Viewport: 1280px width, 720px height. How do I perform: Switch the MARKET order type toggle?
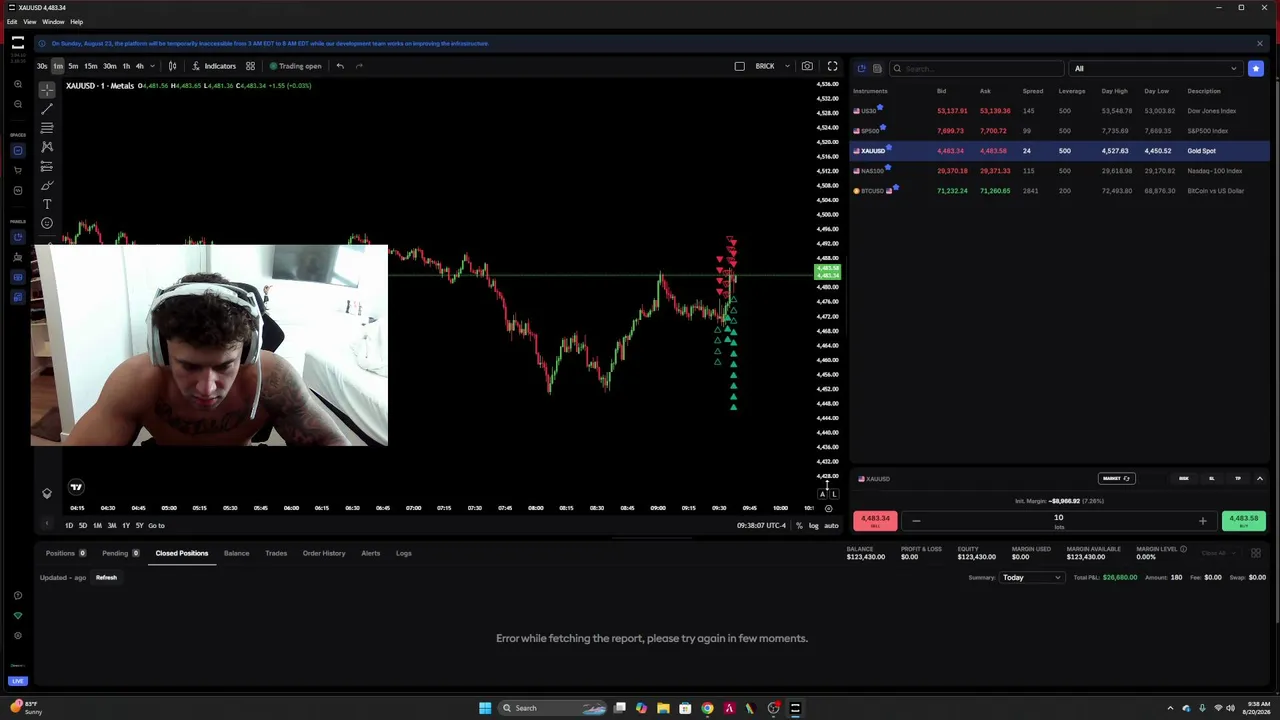(x=1116, y=478)
